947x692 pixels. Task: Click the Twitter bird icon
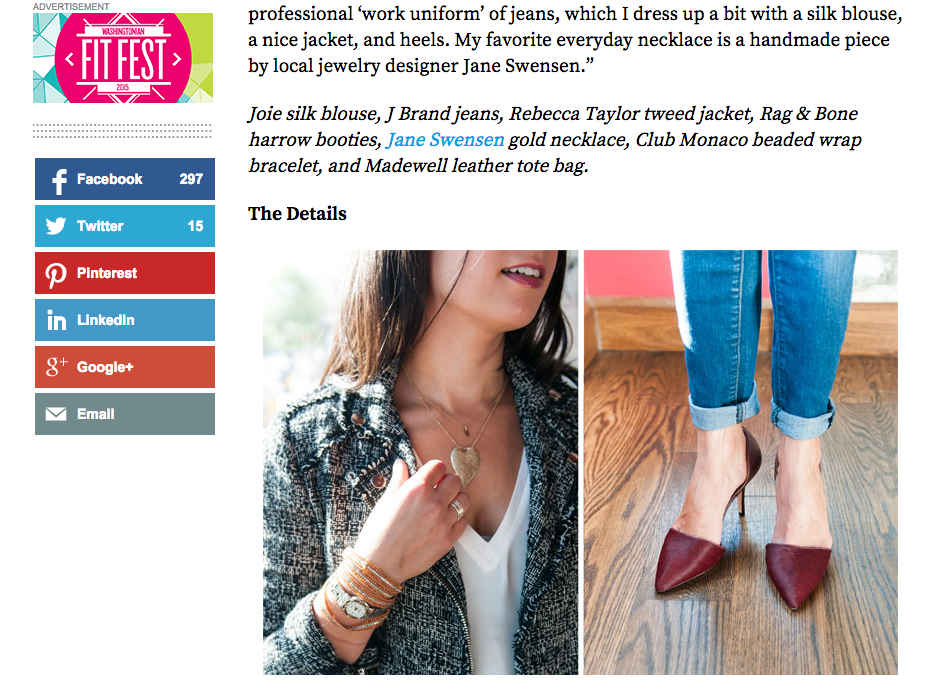[56, 226]
